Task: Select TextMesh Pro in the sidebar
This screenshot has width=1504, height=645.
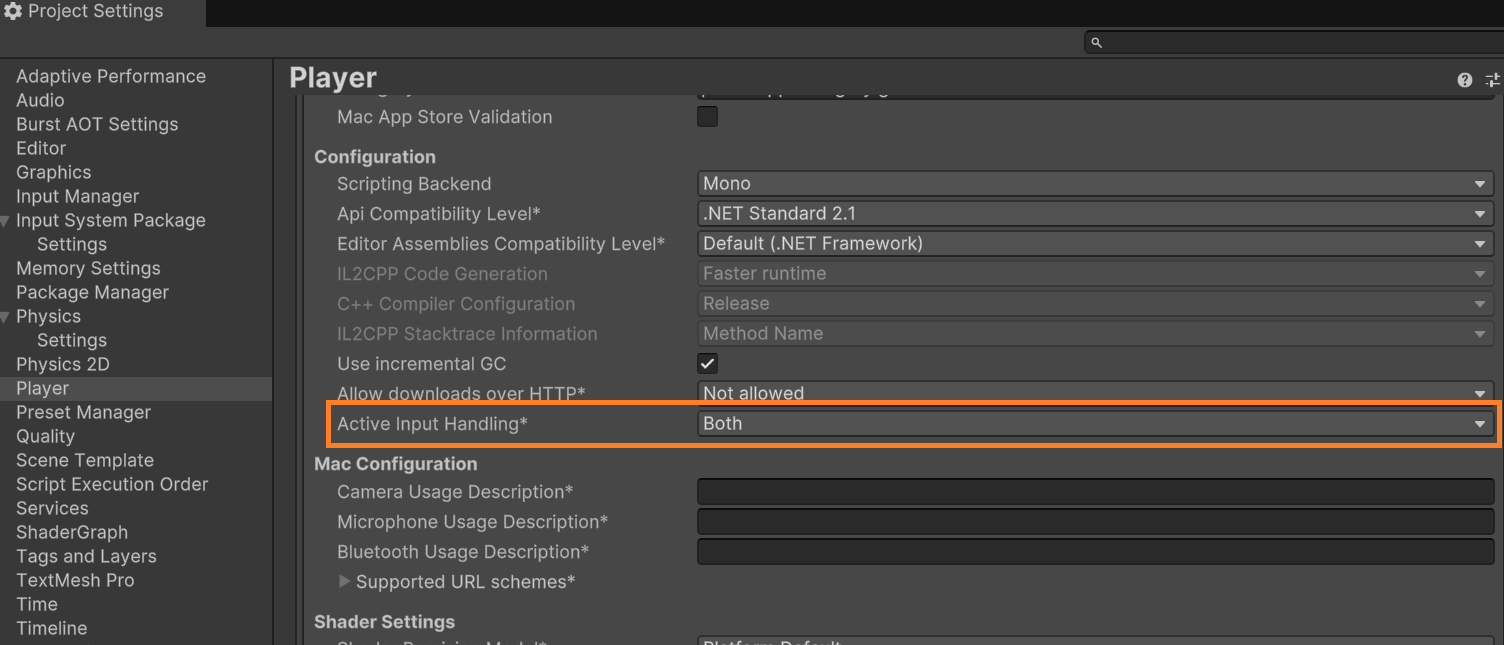Action: coord(75,580)
